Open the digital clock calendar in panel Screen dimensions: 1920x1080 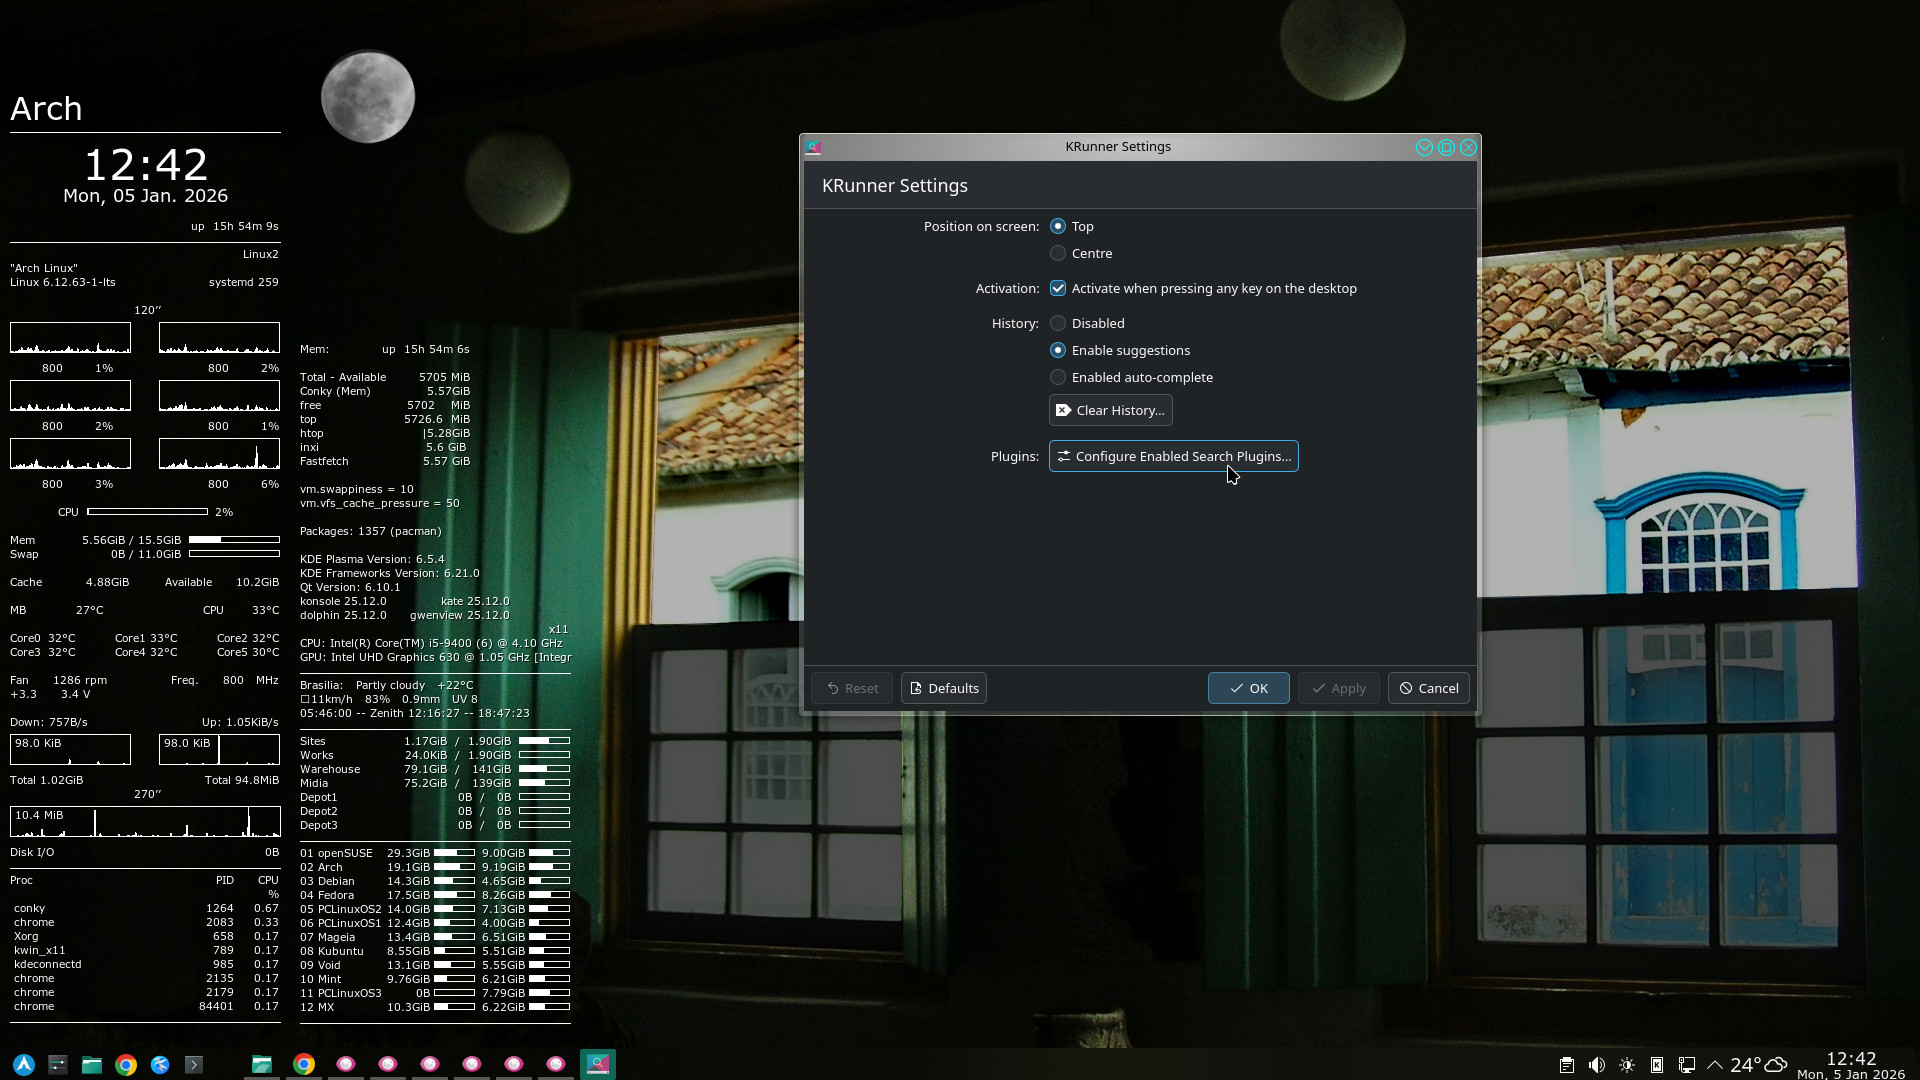click(1850, 1065)
